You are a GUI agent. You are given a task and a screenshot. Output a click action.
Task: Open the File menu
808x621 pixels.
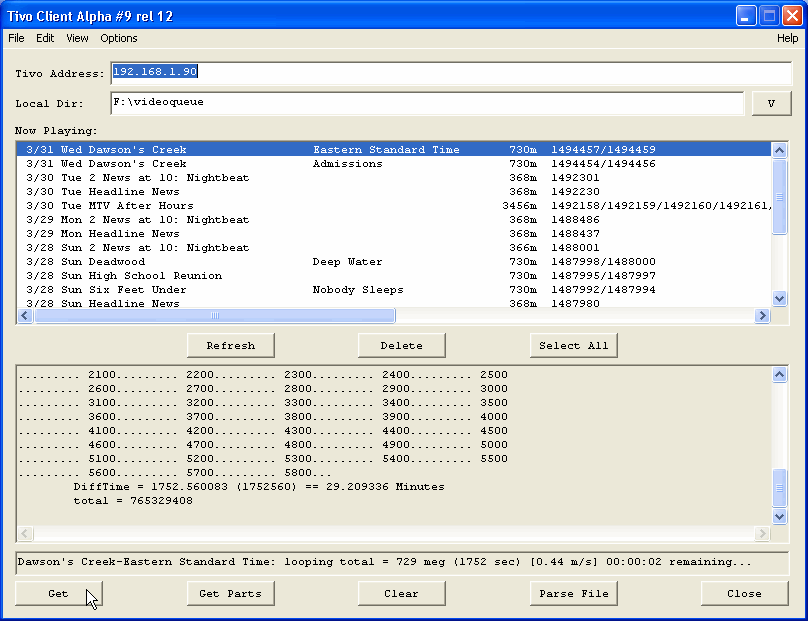pyautogui.click(x=16, y=38)
